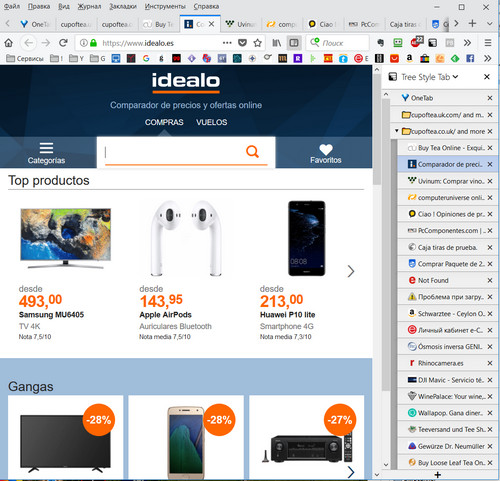Image resolution: width=500 pixels, height=481 pixels.
Task: Open the Library toolbar icon
Action: [x=276, y=43]
